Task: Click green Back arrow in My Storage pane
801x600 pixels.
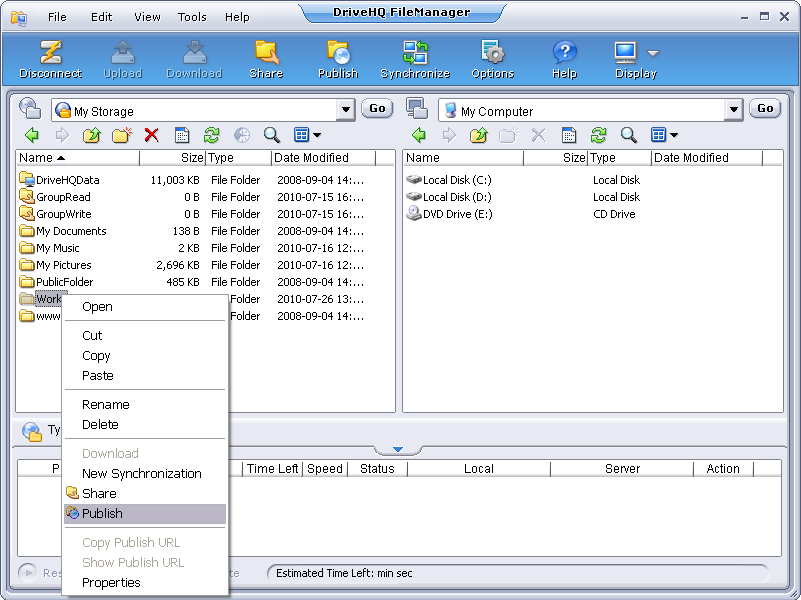Action: pyautogui.click(x=32, y=135)
